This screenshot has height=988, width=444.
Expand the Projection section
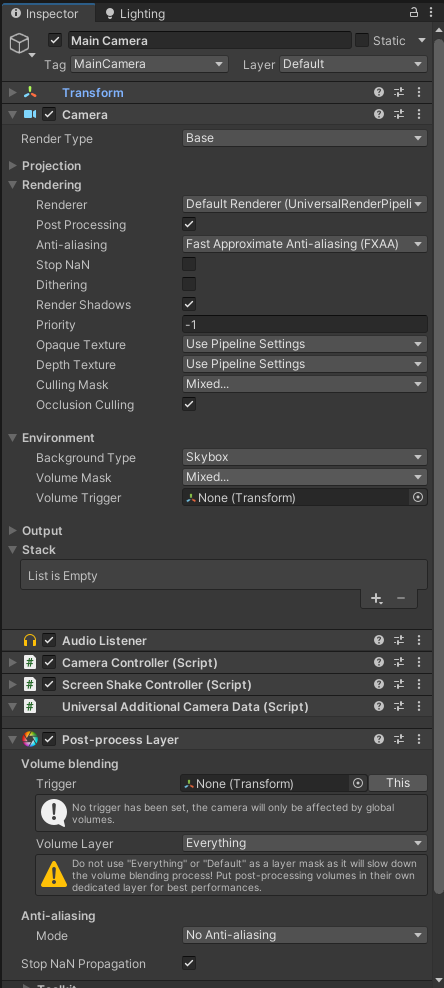[51, 166]
